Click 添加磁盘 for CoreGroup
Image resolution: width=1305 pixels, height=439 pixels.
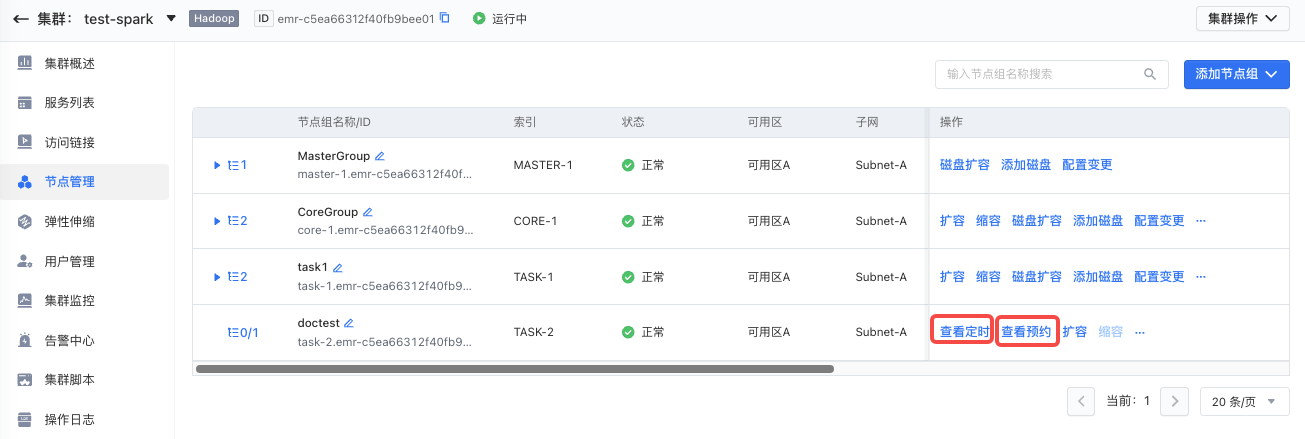tap(1098, 221)
